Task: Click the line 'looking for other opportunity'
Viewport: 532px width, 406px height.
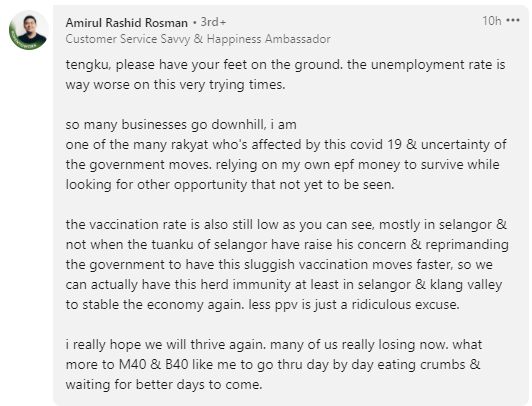Action: click(x=230, y=185)
